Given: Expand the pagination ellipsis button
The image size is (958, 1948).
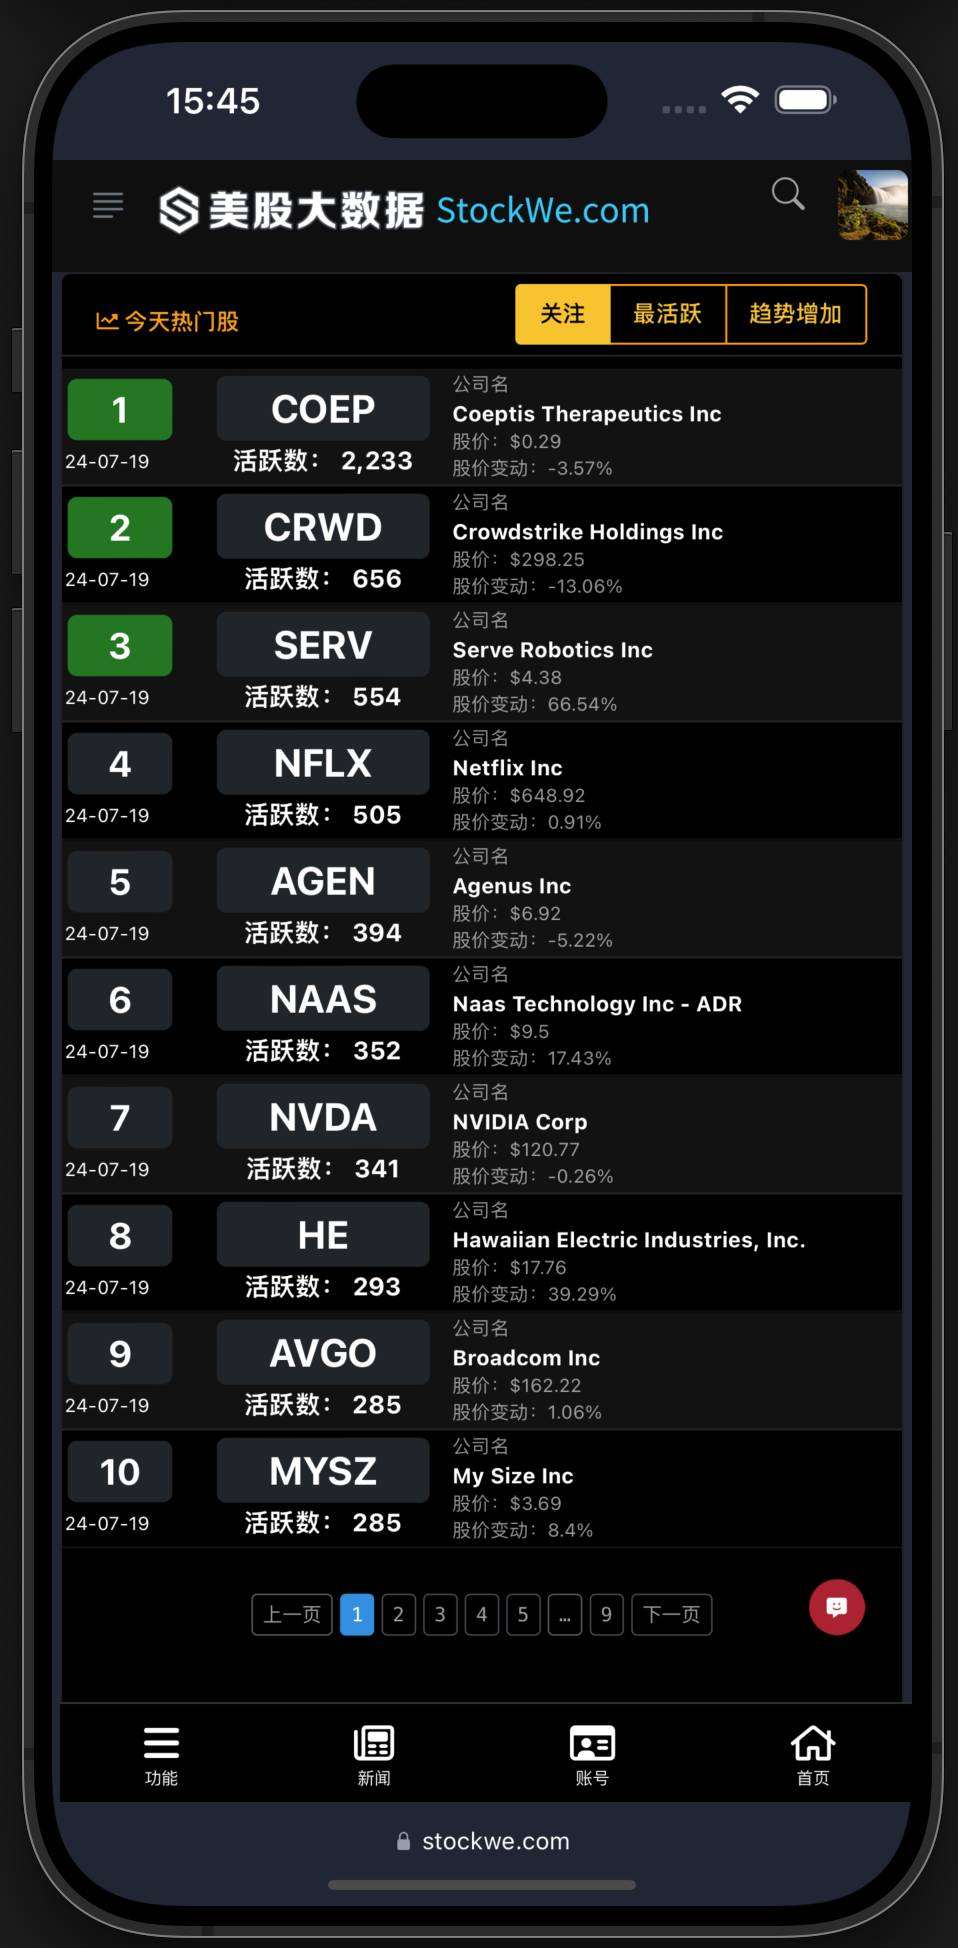Looking at the screenshot, I should pyautogui.click(x=564, y=1614).
